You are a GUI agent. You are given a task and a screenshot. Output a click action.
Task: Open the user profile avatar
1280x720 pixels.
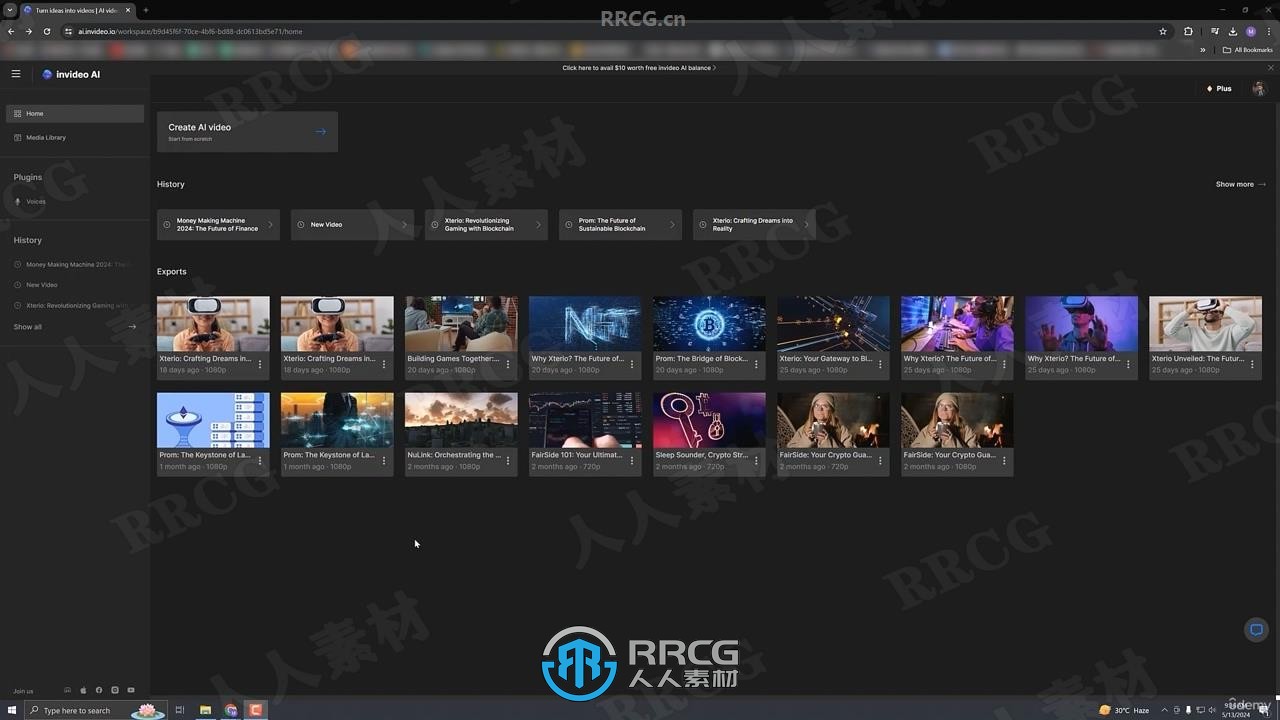[x=1258, y=89]
